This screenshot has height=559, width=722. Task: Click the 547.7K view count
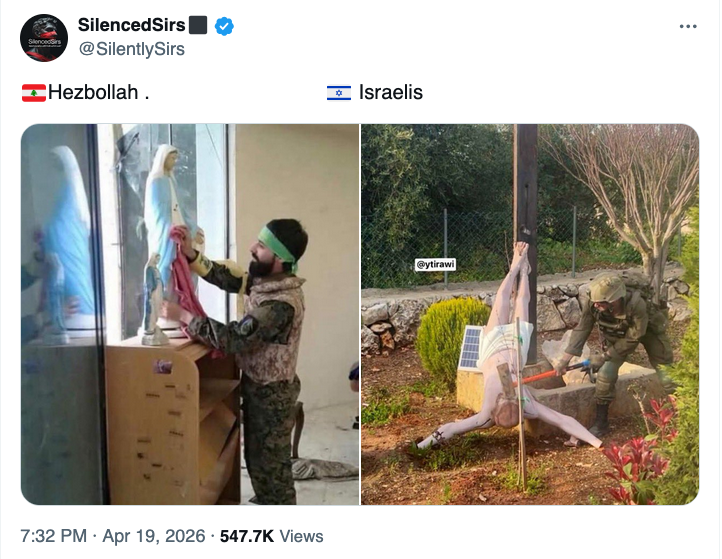click(247, 536)
